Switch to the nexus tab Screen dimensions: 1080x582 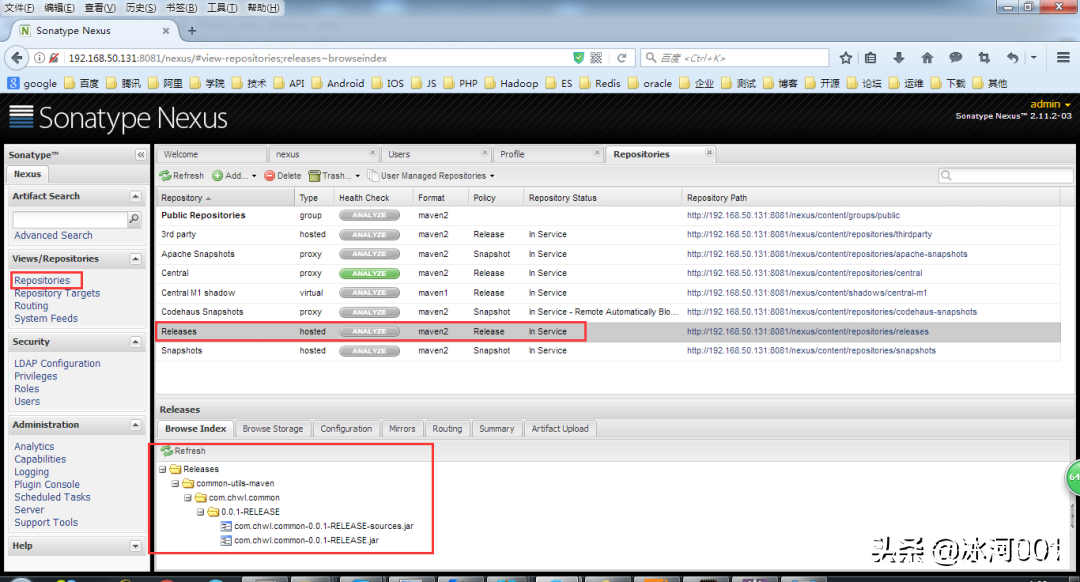coord(324,154)
